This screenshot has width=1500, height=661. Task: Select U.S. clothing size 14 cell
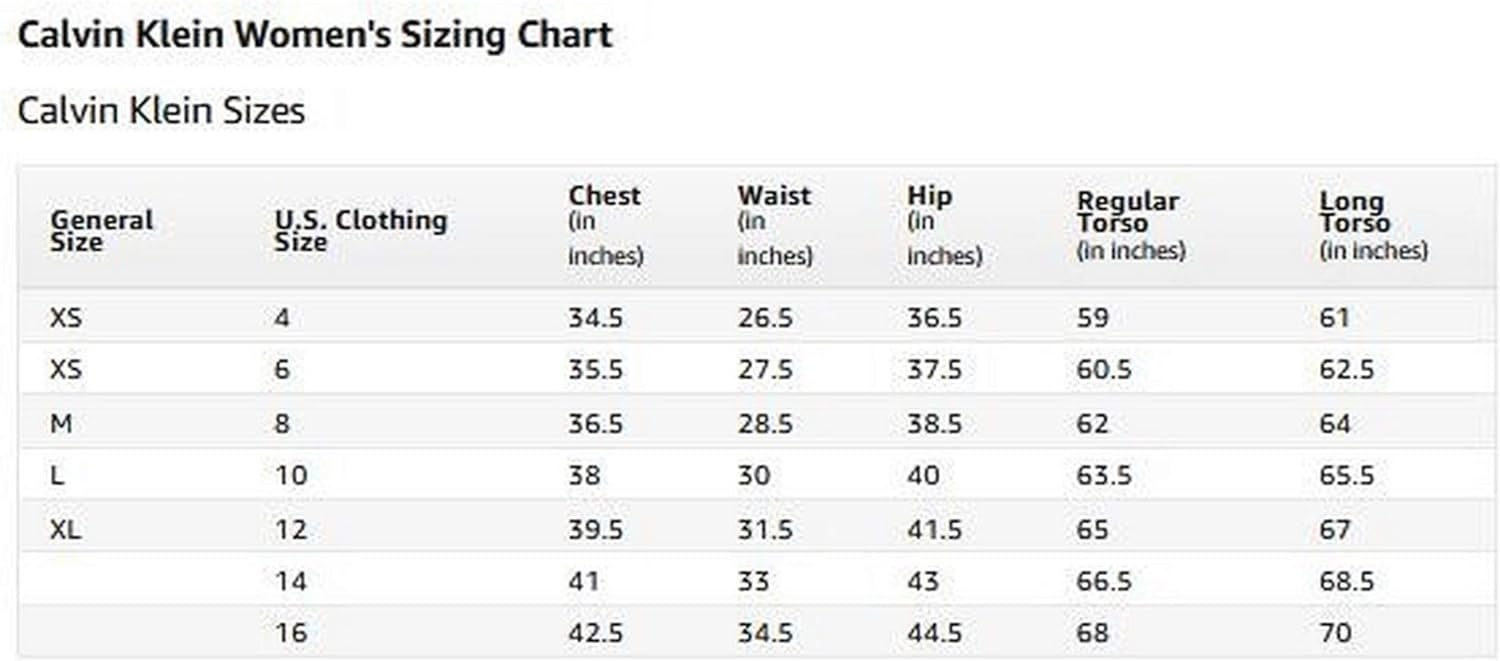(291, 581)
